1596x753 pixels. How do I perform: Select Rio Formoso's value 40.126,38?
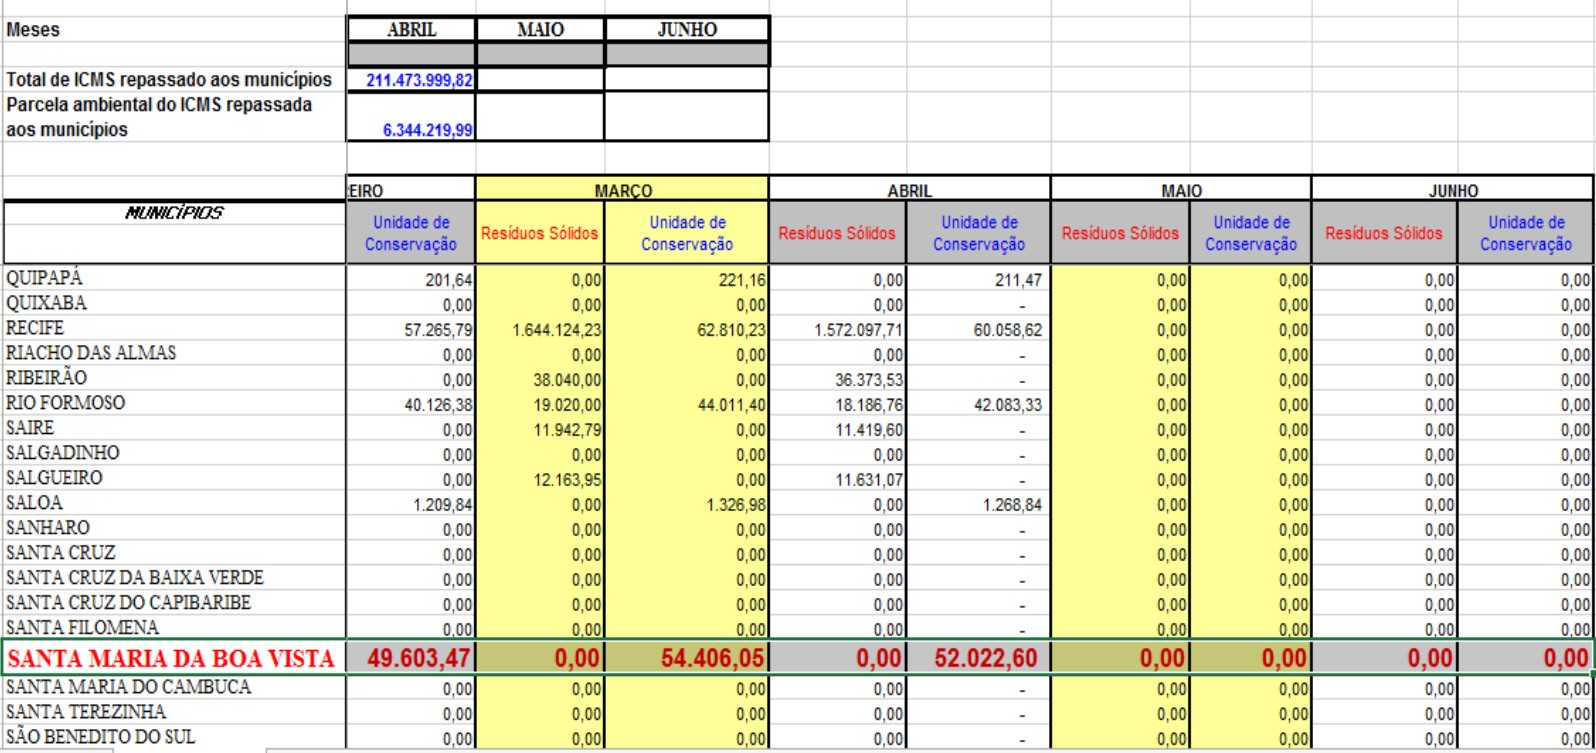coord(438,406)
